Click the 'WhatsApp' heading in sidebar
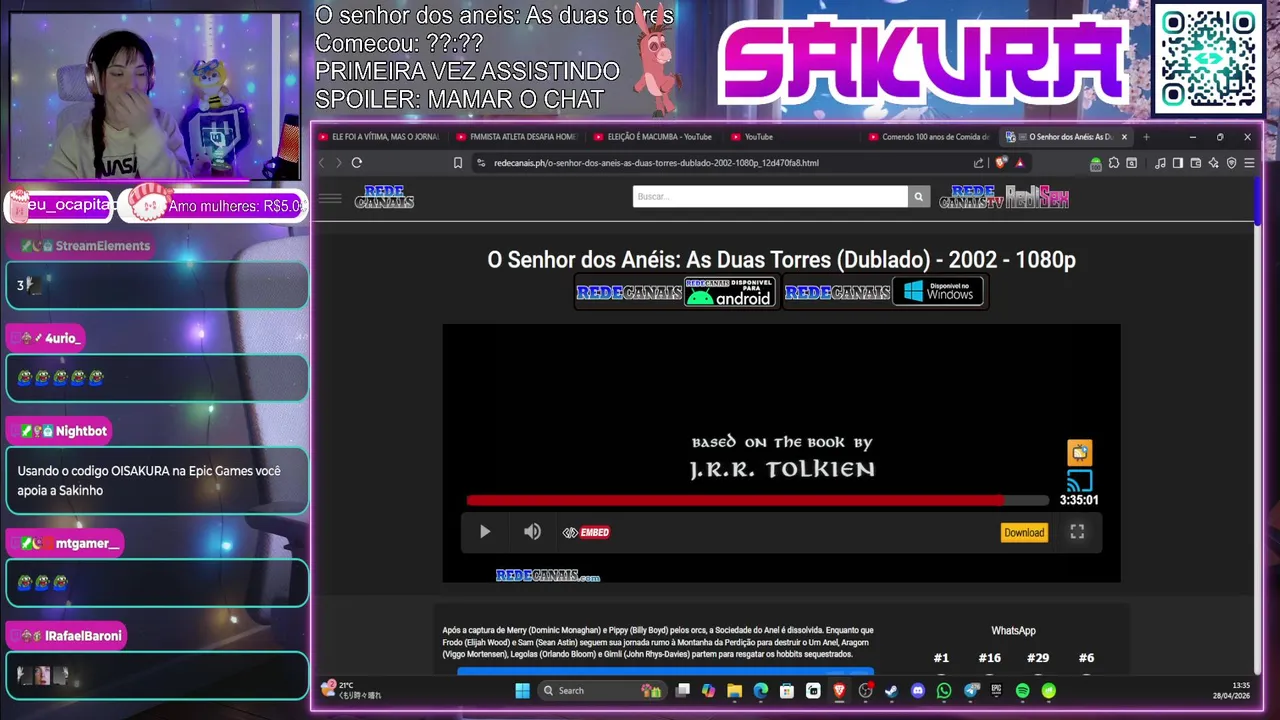Image resolution: width=1280 pixels, height=720 pixels. tap(1013, 631)
